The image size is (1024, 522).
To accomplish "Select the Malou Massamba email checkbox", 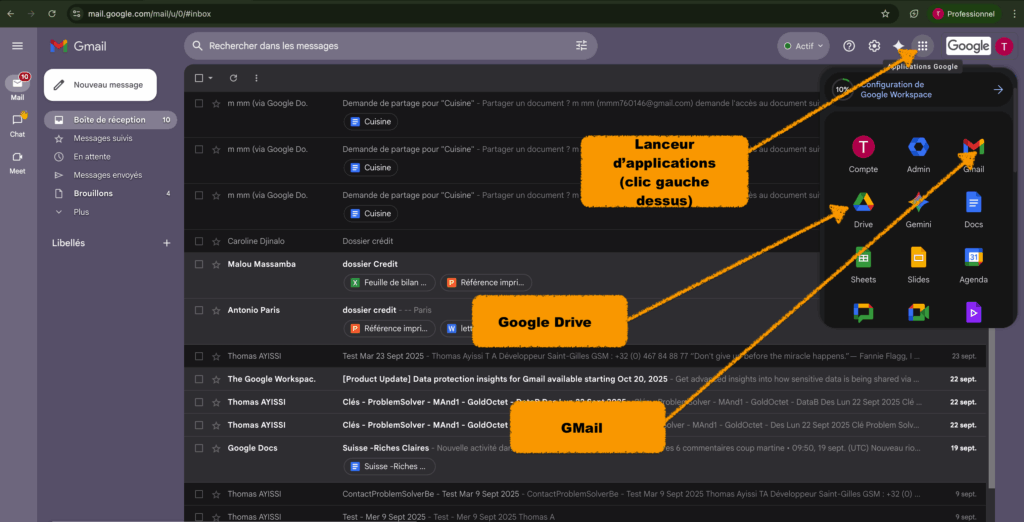I will click(x=199, y=264).
